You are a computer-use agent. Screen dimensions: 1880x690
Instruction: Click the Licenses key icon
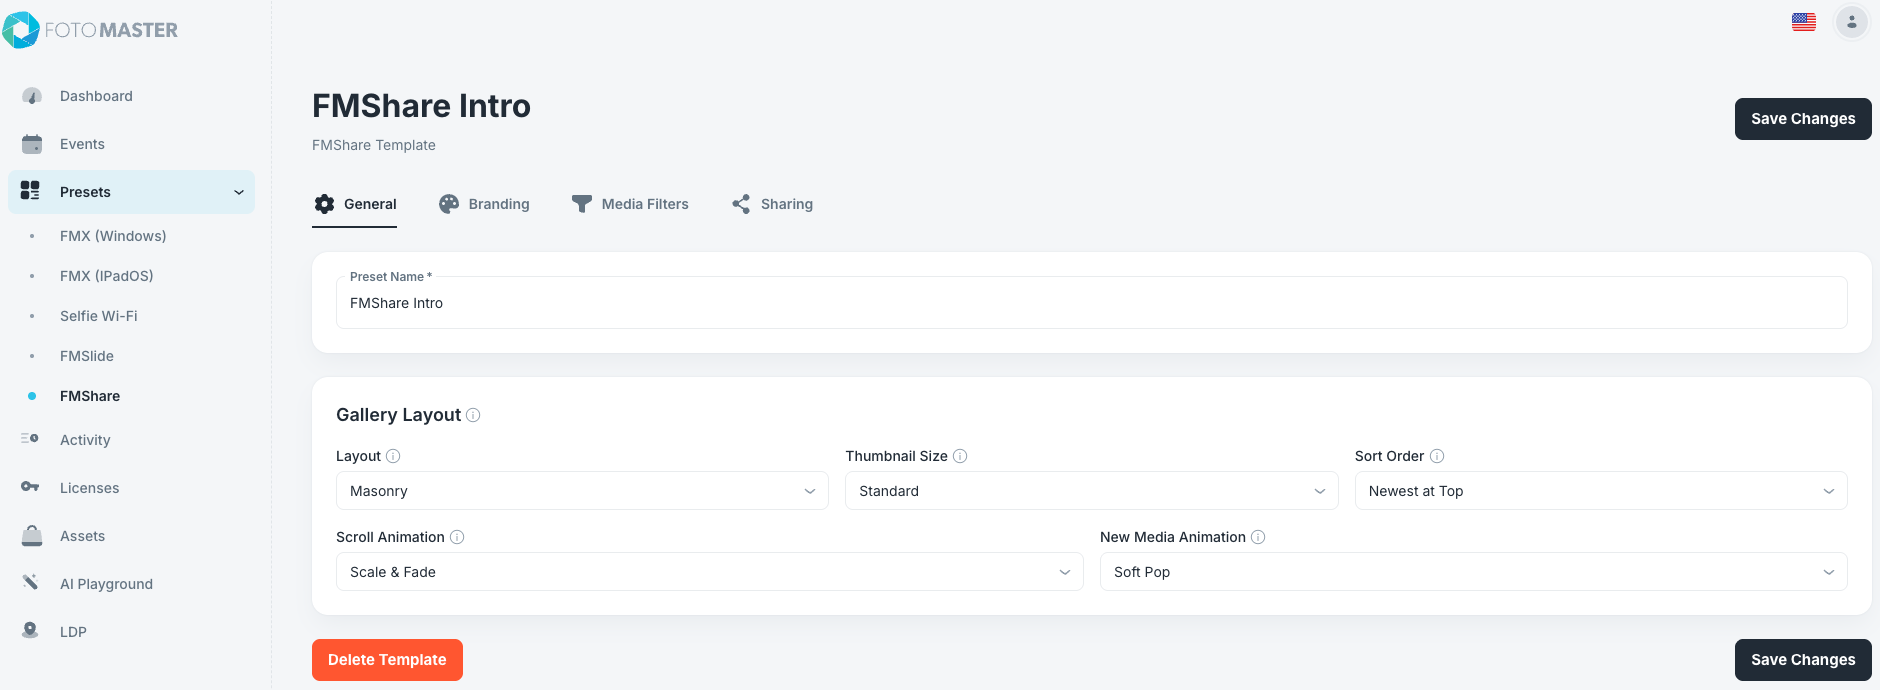30,487
